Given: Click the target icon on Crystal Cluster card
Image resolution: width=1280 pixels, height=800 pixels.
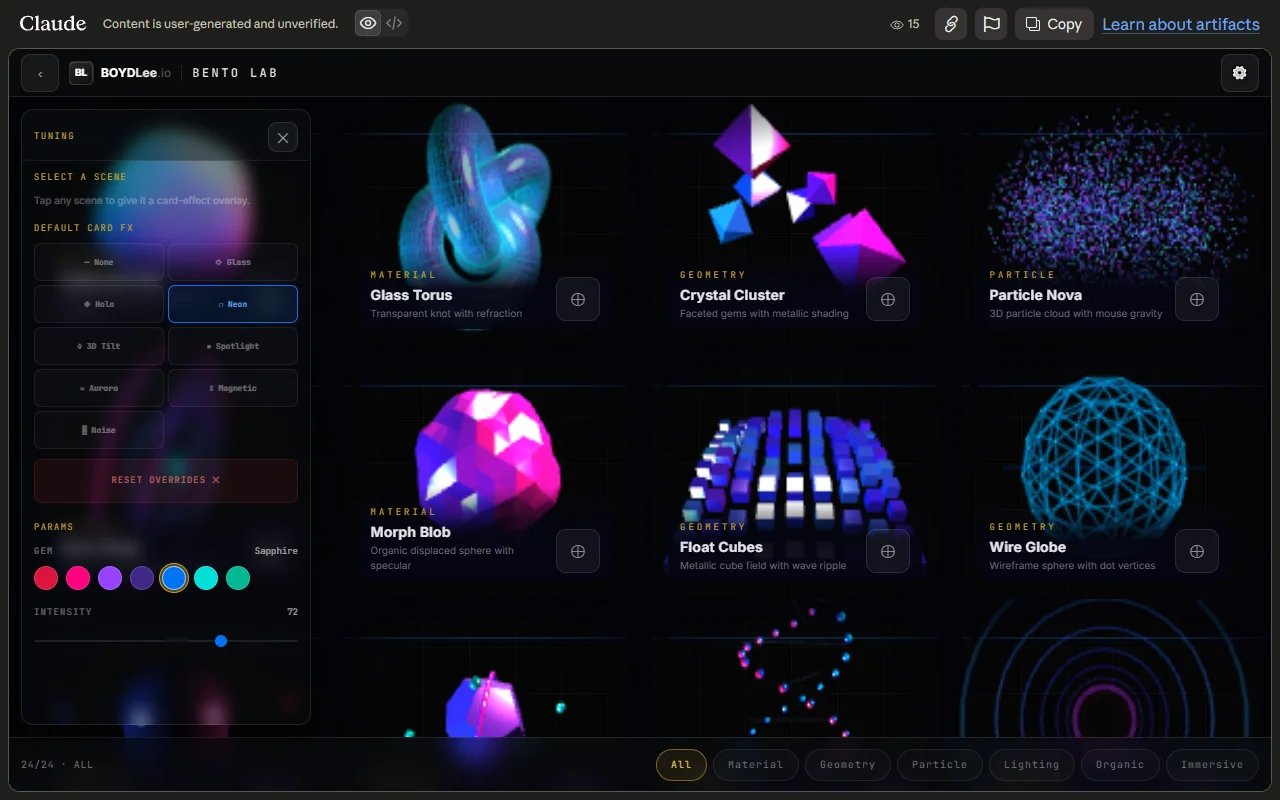Looking at the screenshot, I should pos(888,299).
